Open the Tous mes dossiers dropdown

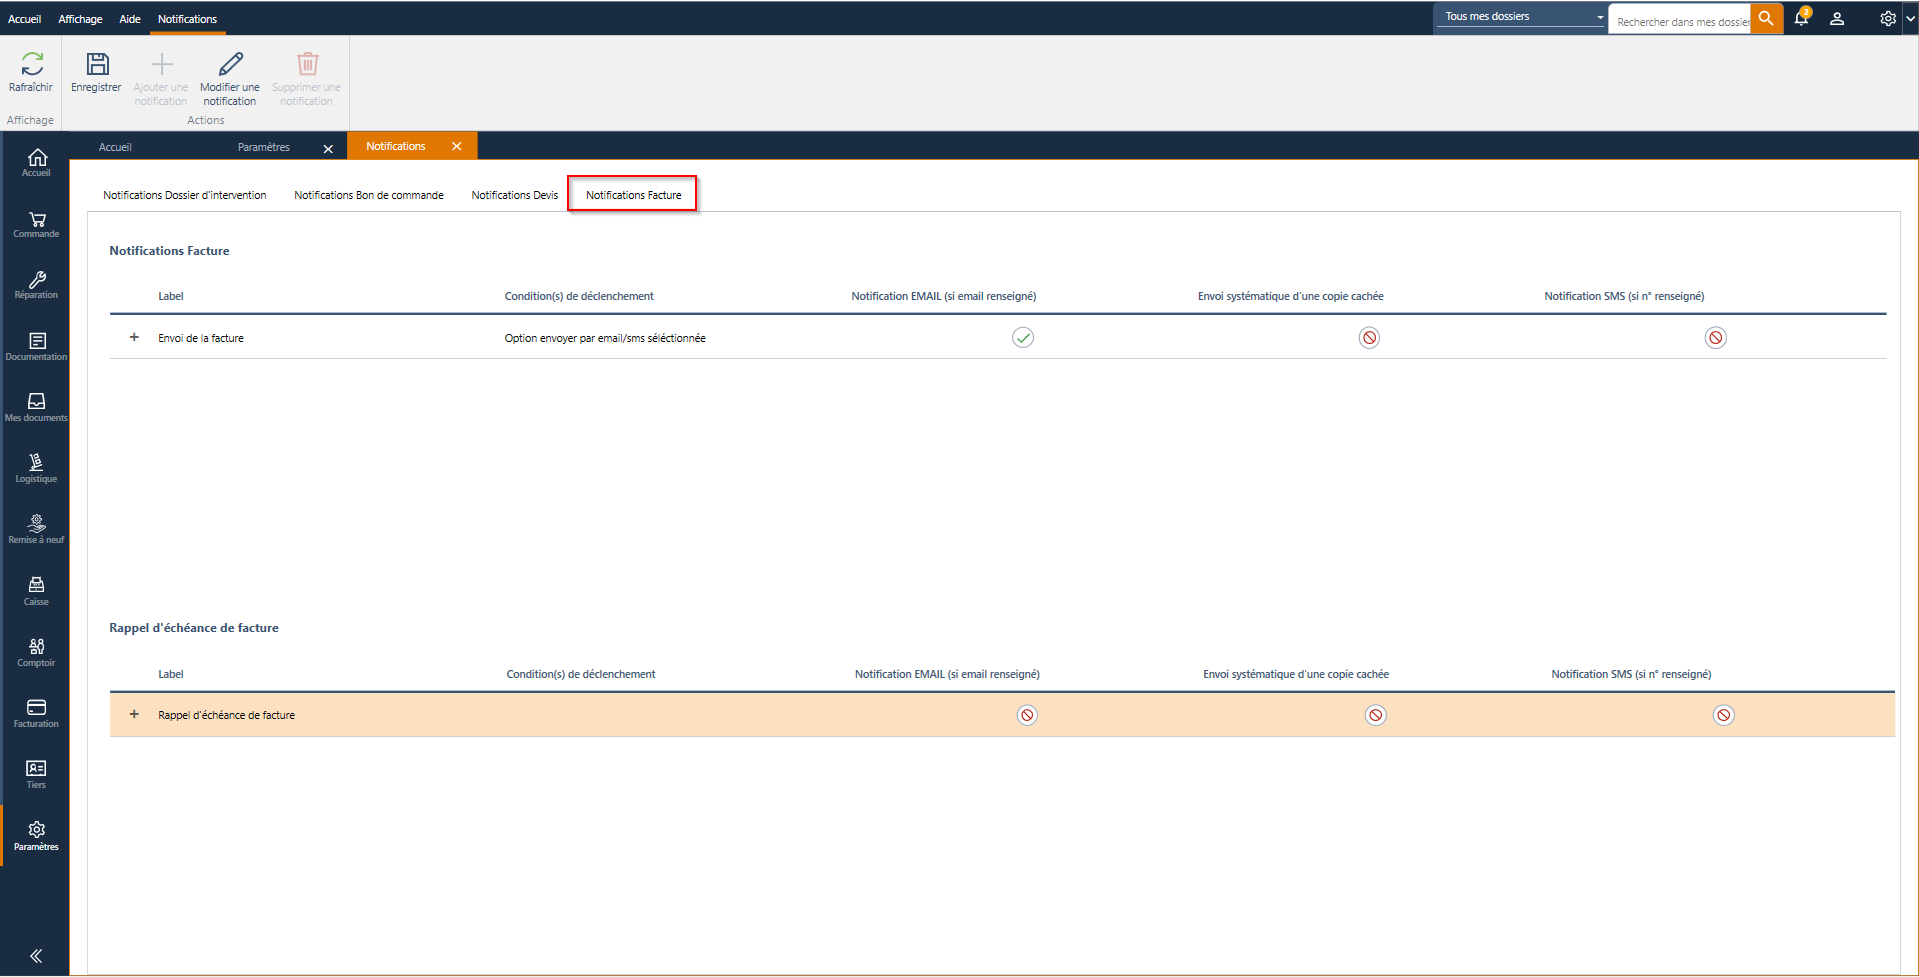tap(1520, 17)
